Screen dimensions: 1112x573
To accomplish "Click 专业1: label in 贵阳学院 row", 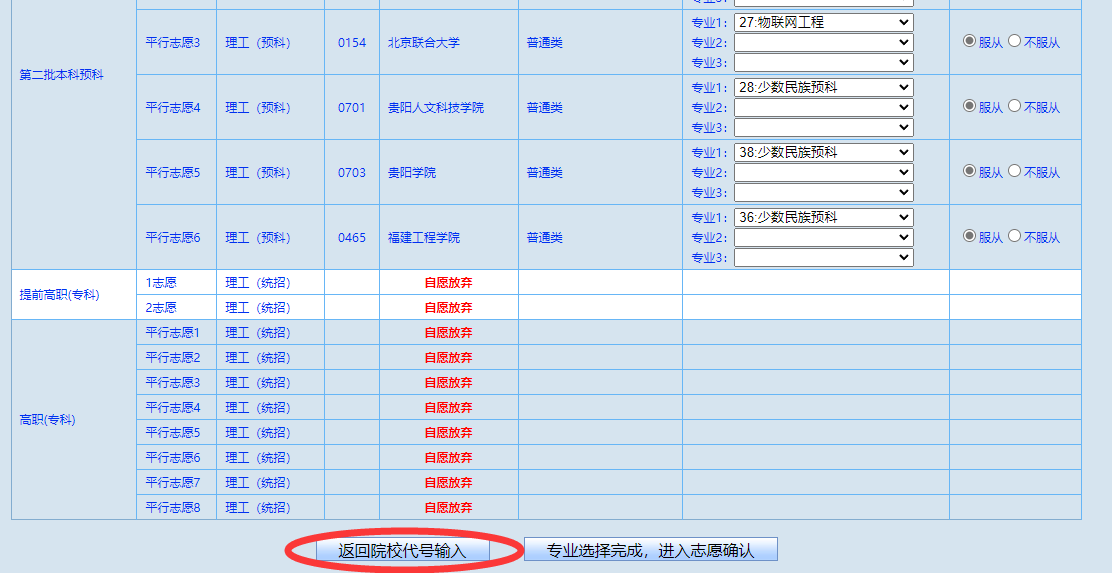I will tap(710, 152).
